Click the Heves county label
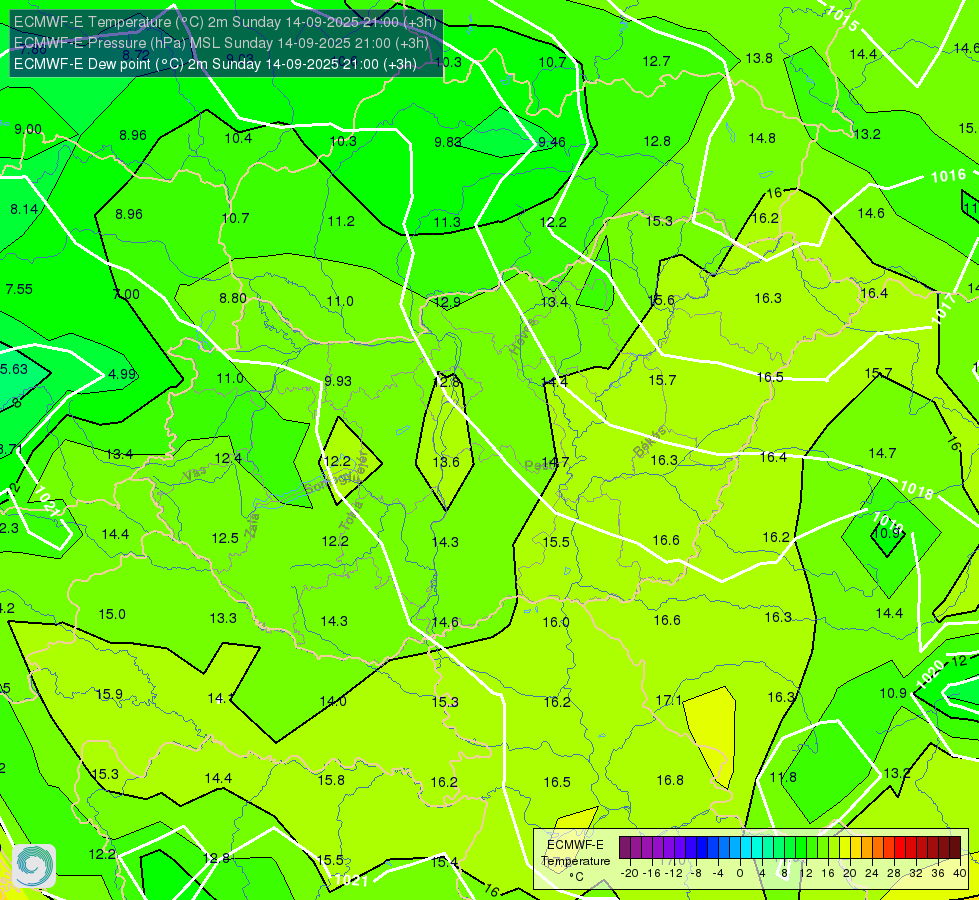The height and width of the screenshot is (900, 979). pos(524,337)
